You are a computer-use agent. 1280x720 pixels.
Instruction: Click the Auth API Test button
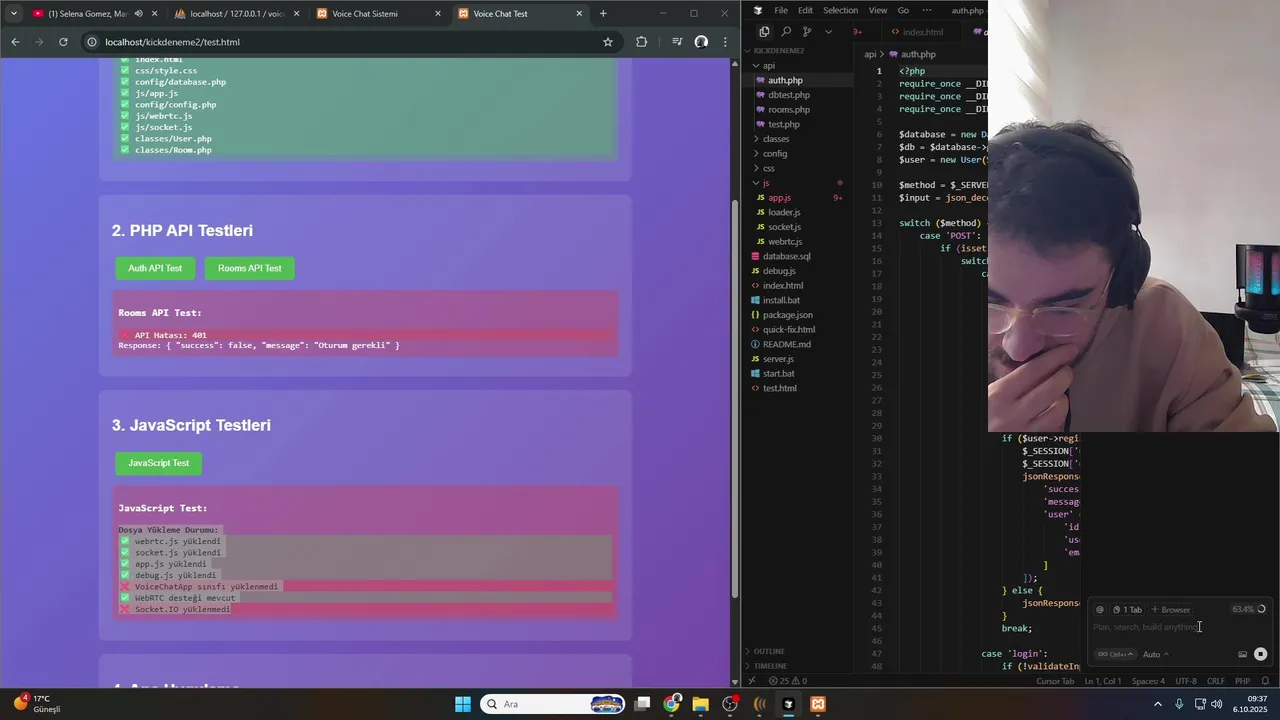point(155,268)
